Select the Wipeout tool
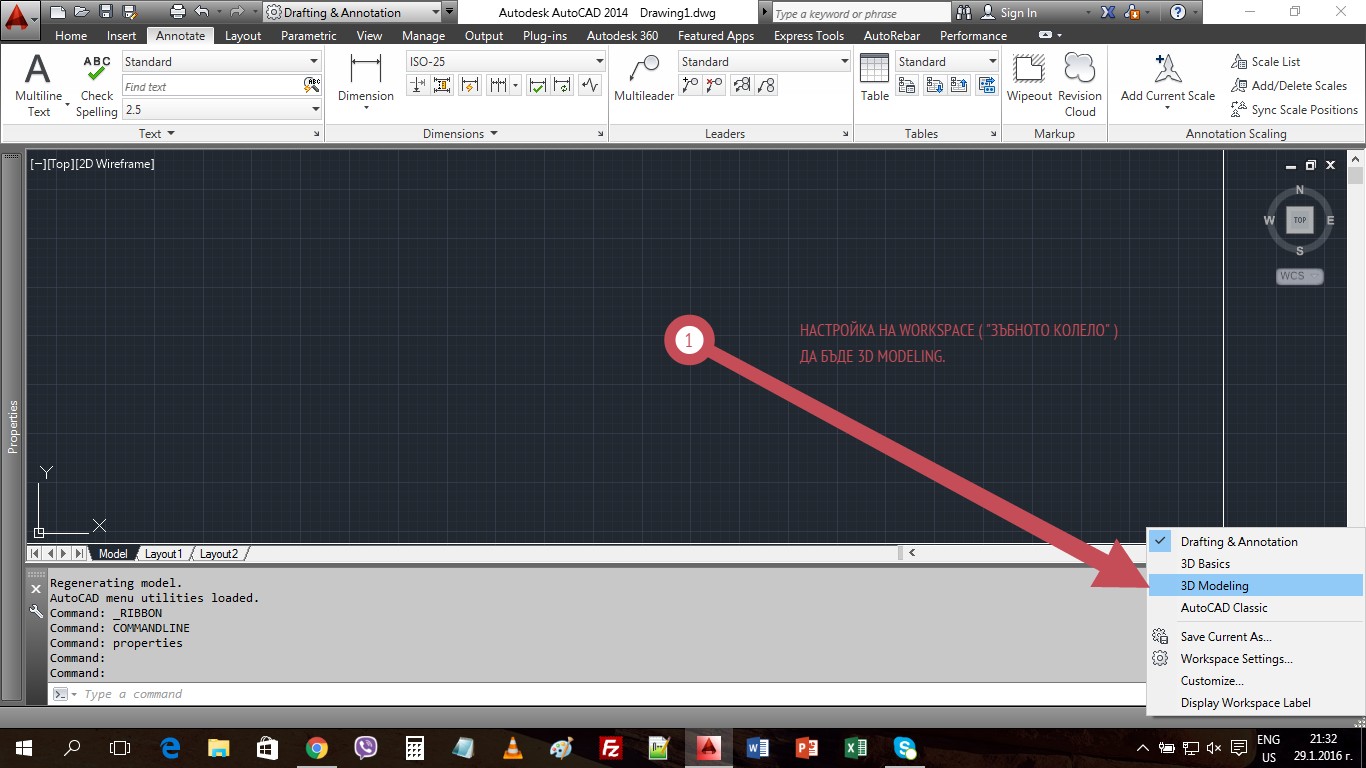Image resolution: width=1366 pixels, height=768 pixels. pyautogui.click(x=1029, y=78)
